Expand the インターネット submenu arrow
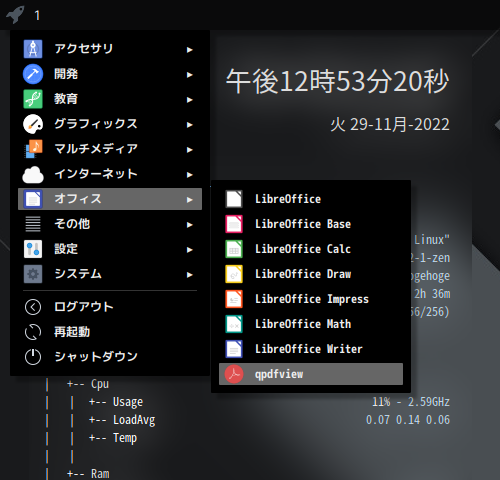 click(190, 175)
